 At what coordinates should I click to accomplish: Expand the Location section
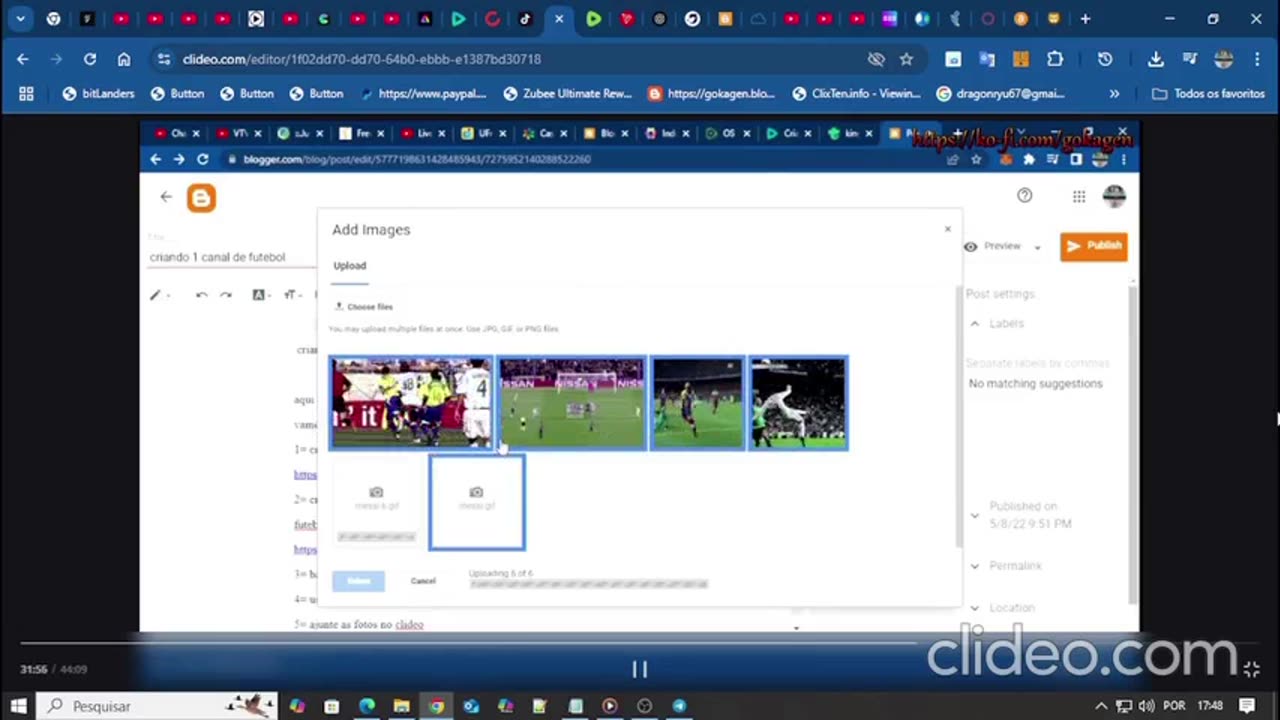(975, 608)
